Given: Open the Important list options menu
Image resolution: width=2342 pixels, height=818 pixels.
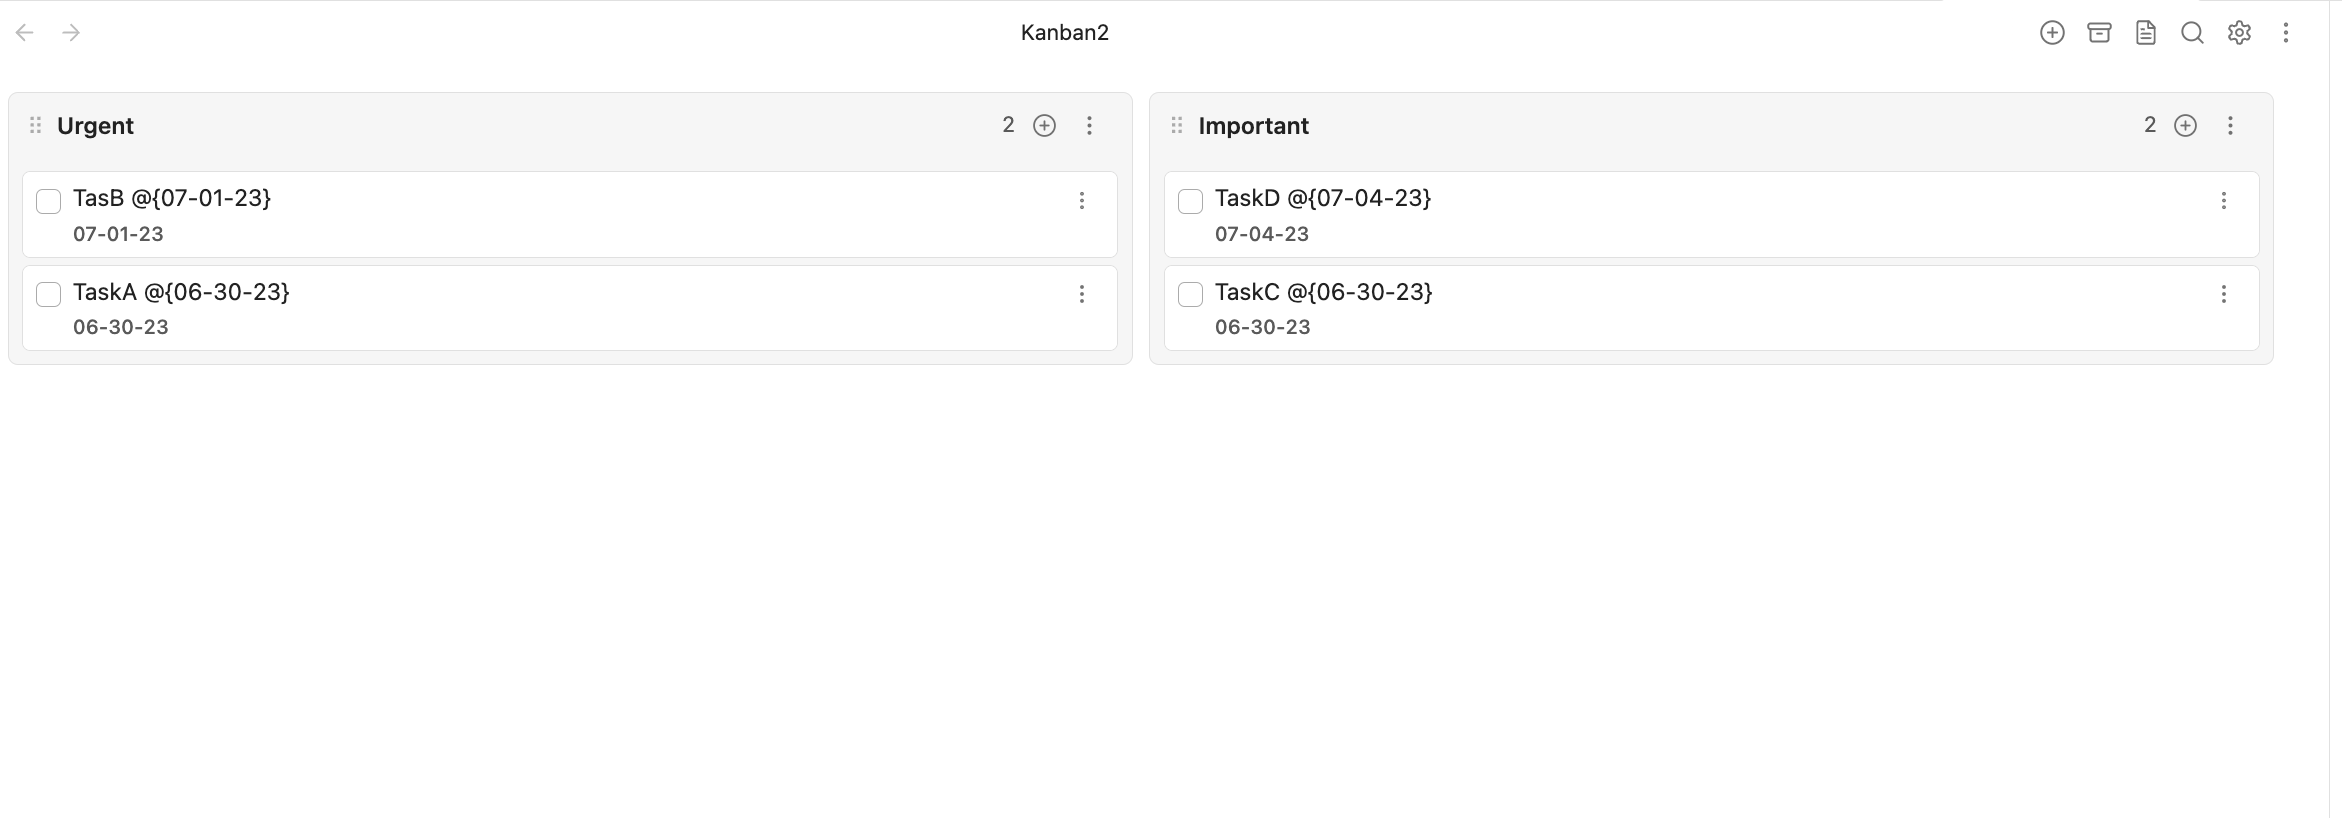Looking at the screenshot, I should 2230,125.
